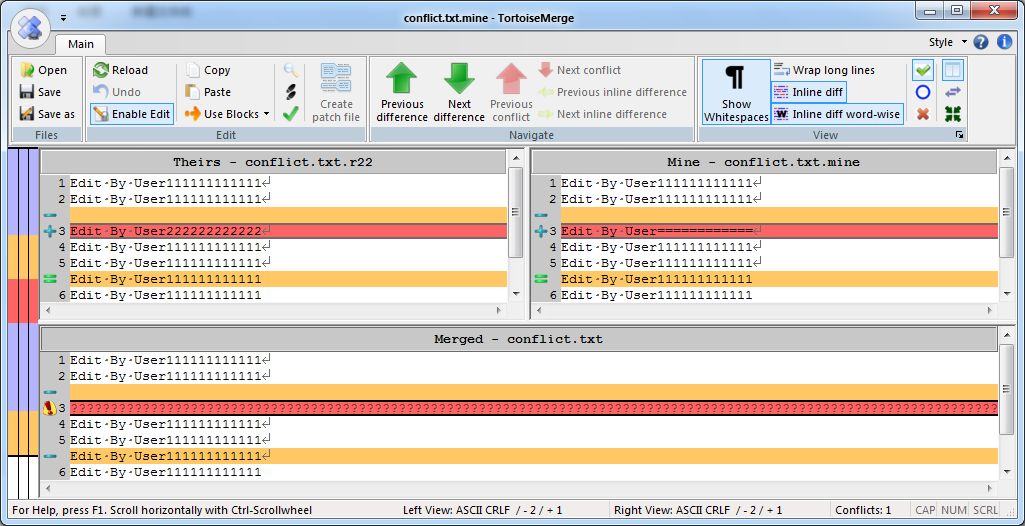Click the conflict warning icon on Merged line 3
The height and width of the screenshot is (526, 1025).
50,408
